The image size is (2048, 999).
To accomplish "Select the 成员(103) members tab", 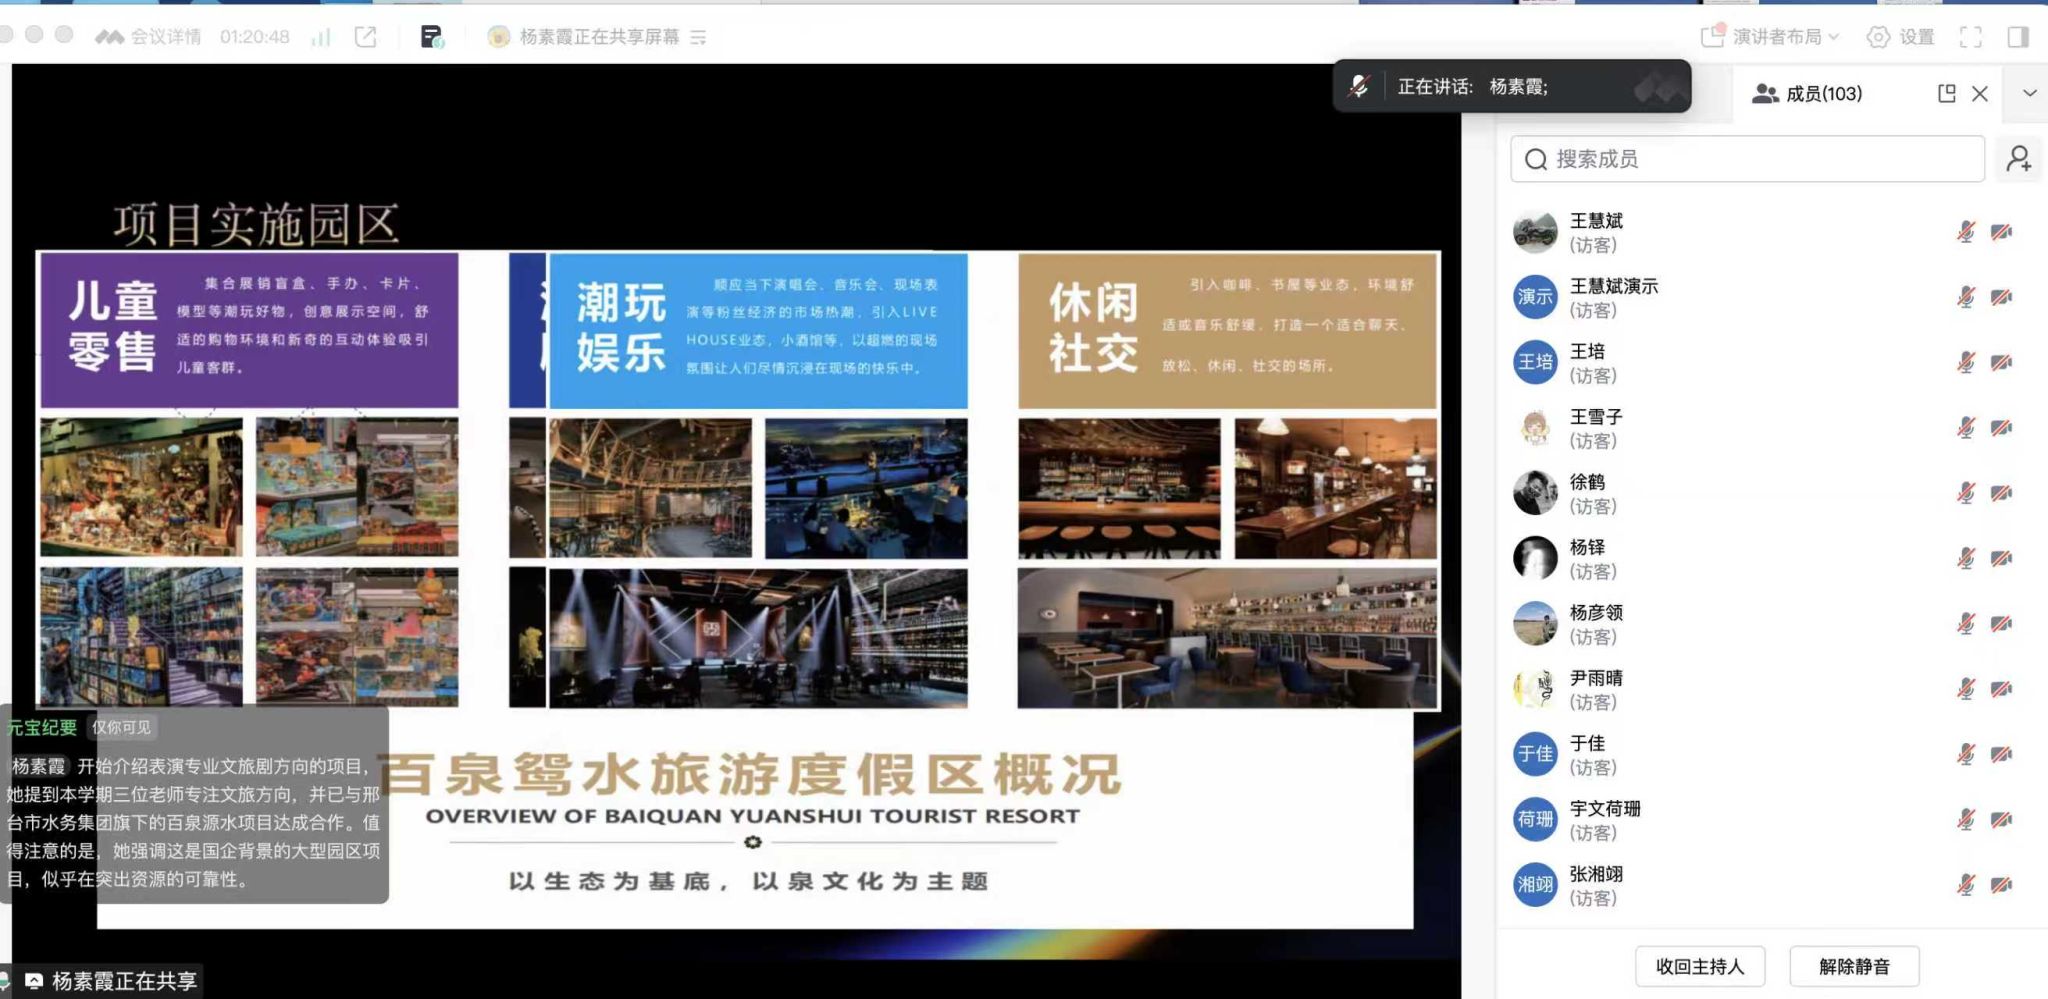I will [x=1807, y=93].
